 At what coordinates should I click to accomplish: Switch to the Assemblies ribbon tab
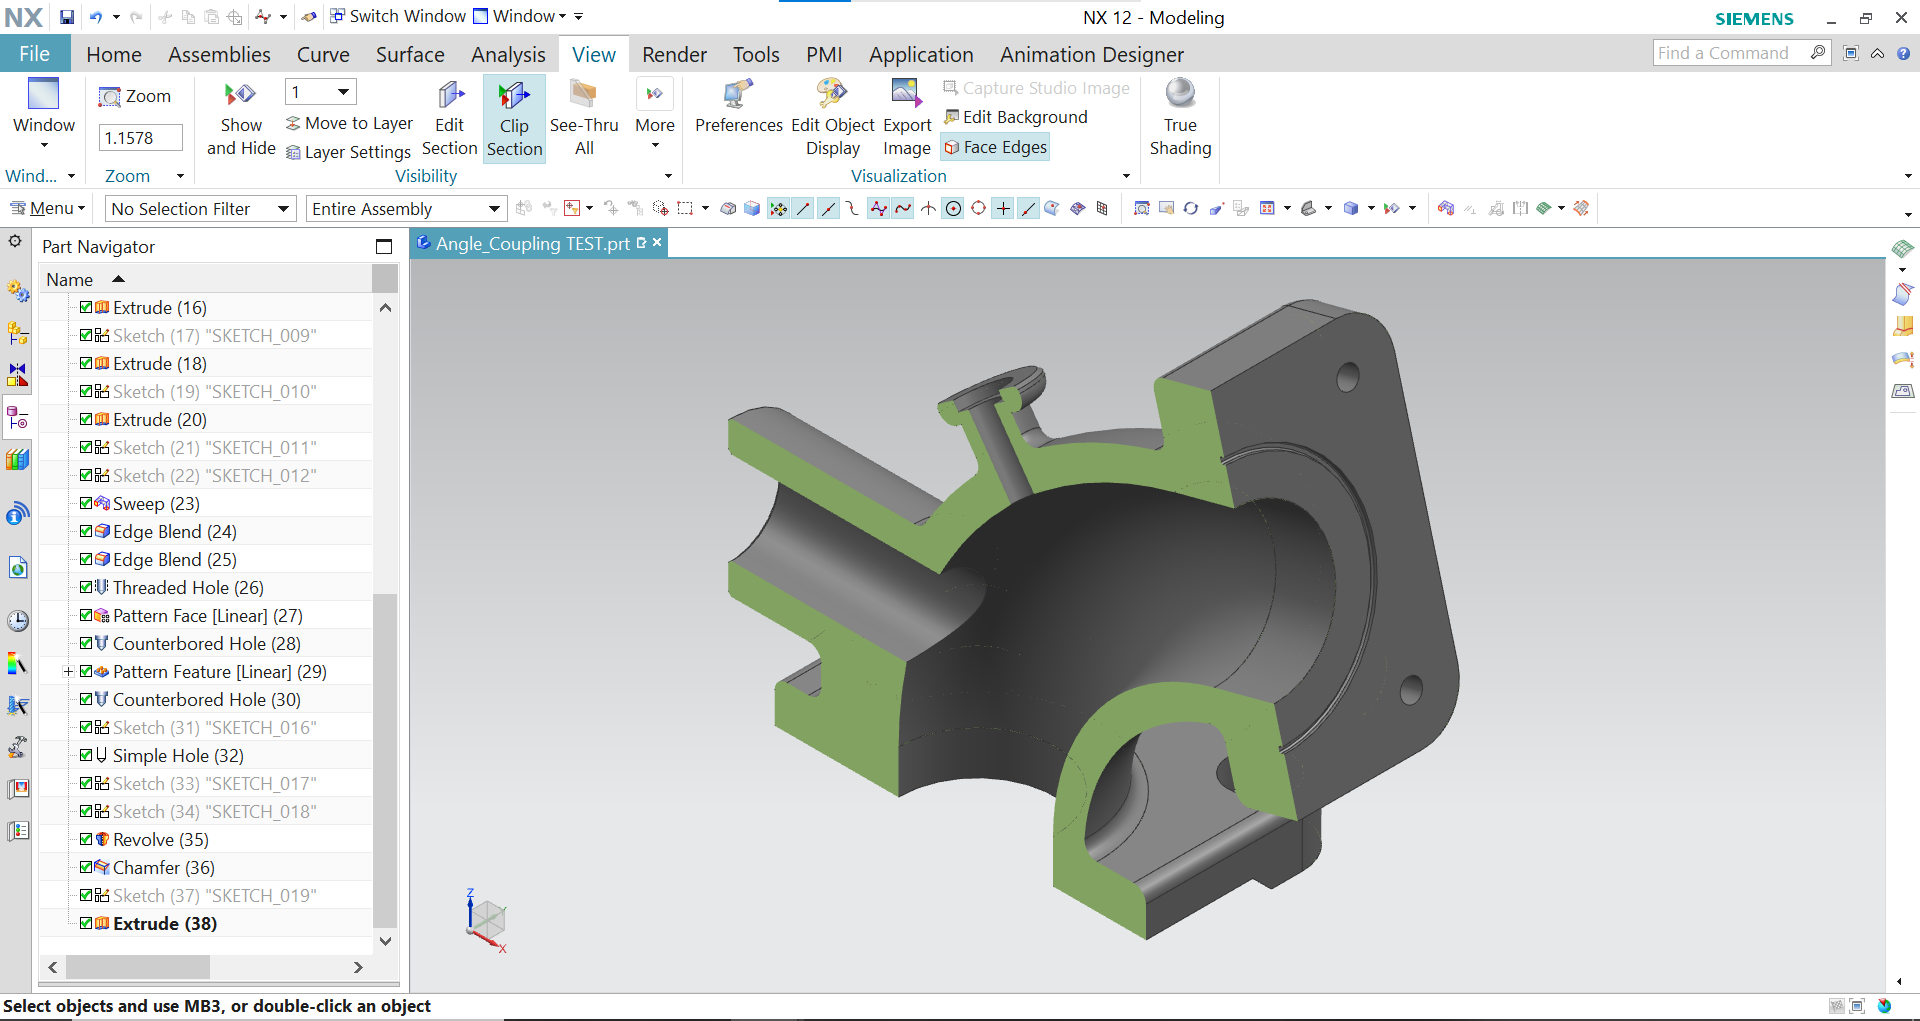click(219, 54)
